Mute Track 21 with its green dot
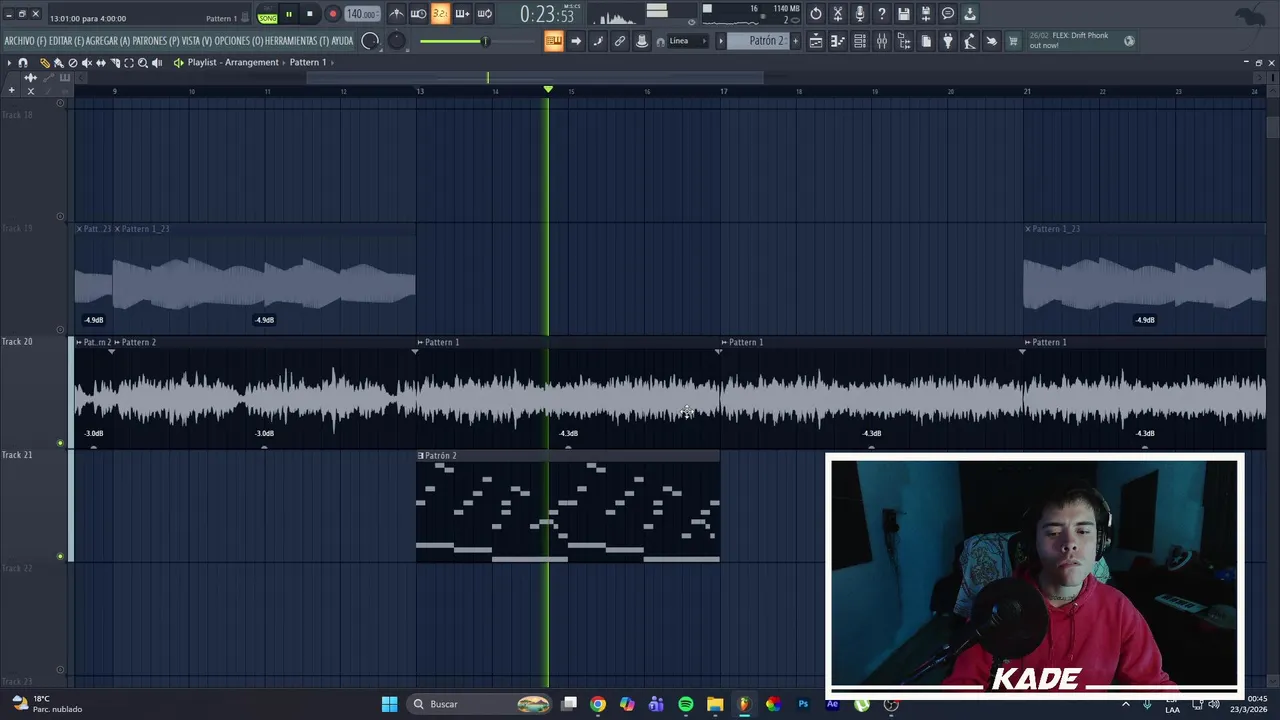This screenshot has height=720, width=1280. pos(60,556)
